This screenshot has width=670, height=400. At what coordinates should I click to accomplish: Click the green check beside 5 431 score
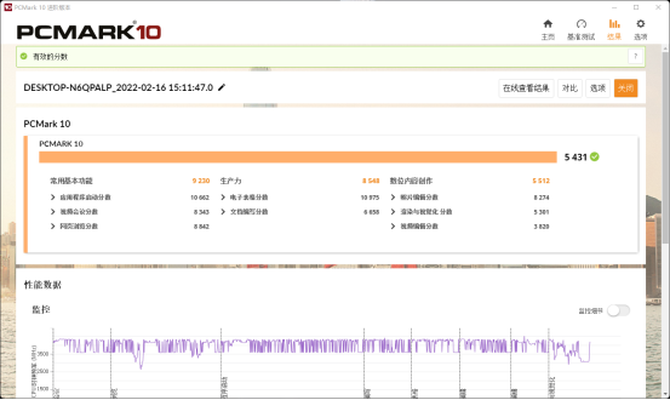594,157
